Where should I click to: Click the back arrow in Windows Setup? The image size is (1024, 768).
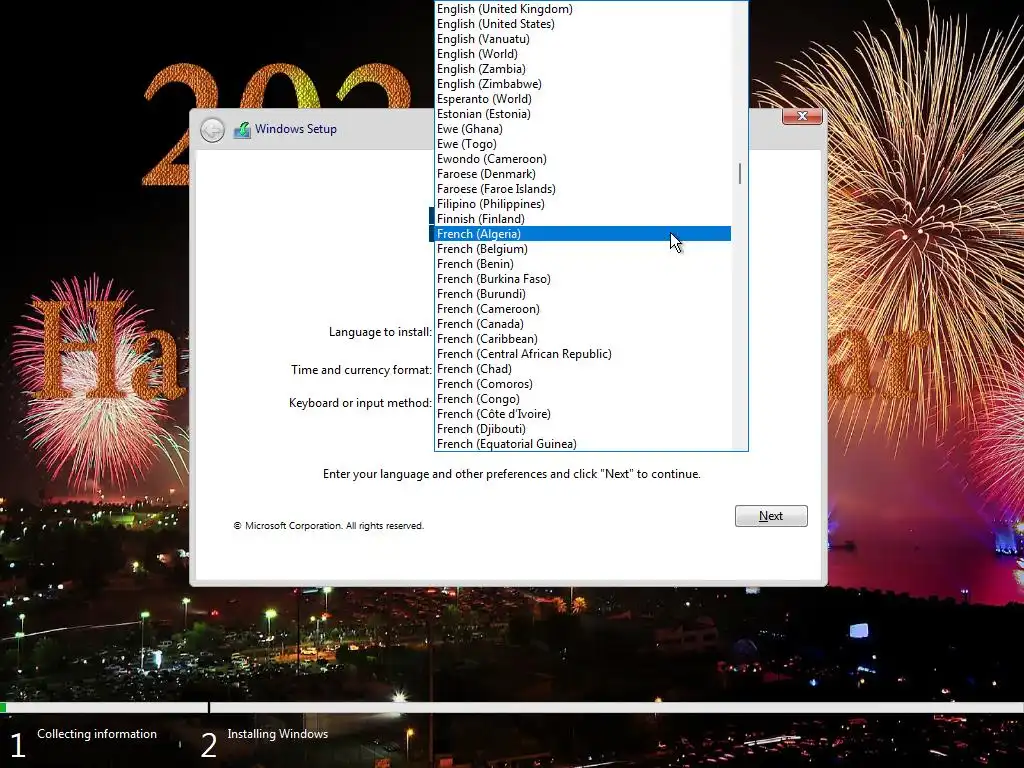(212, 130)
